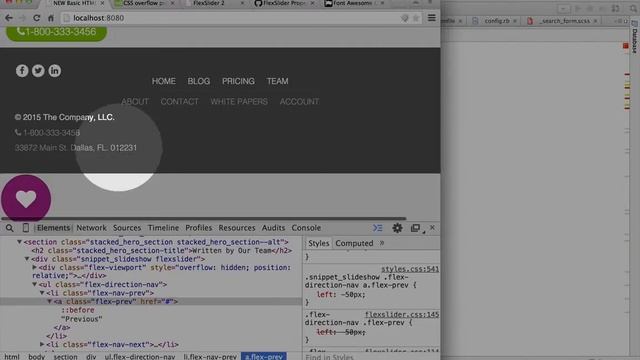Select body in the breadcrumb bar
Screen dimensions: 640x360
[36, 357]
